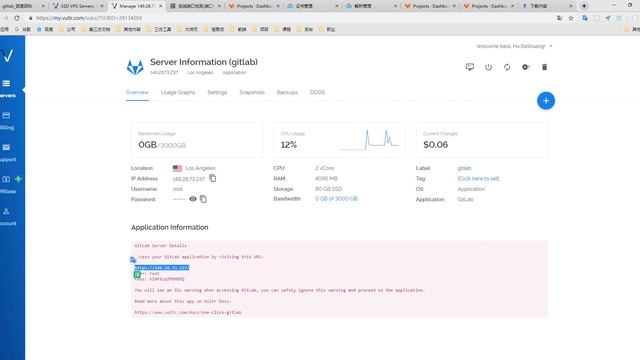640x360 pixels.
Task: Copy the password with the clipboard icon
Action: point(203,199)
